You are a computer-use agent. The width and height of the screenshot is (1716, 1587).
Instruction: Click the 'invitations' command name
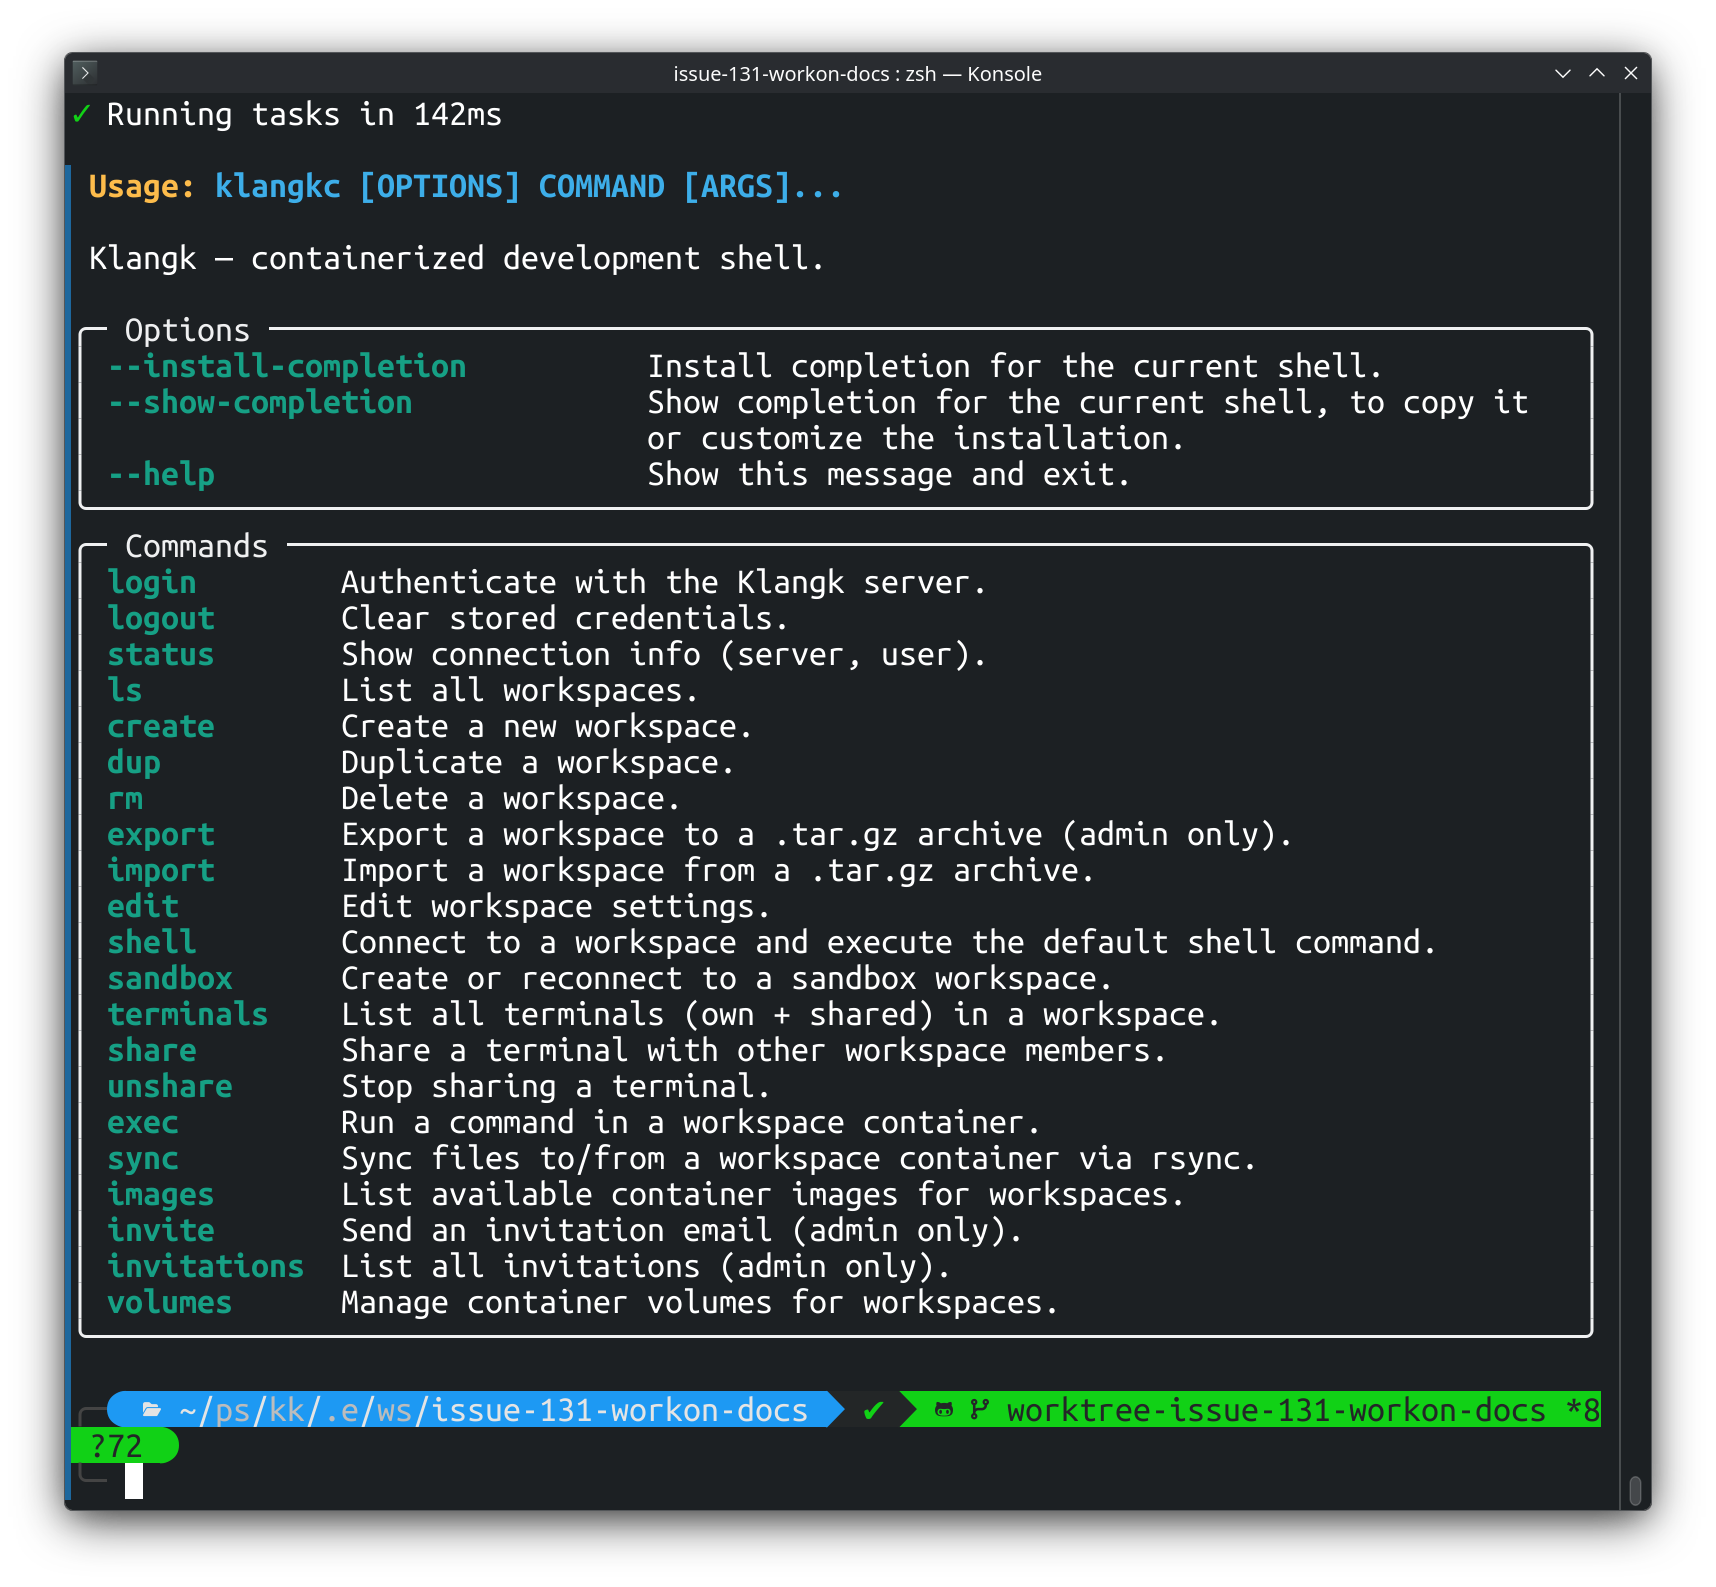(206, 1266)
